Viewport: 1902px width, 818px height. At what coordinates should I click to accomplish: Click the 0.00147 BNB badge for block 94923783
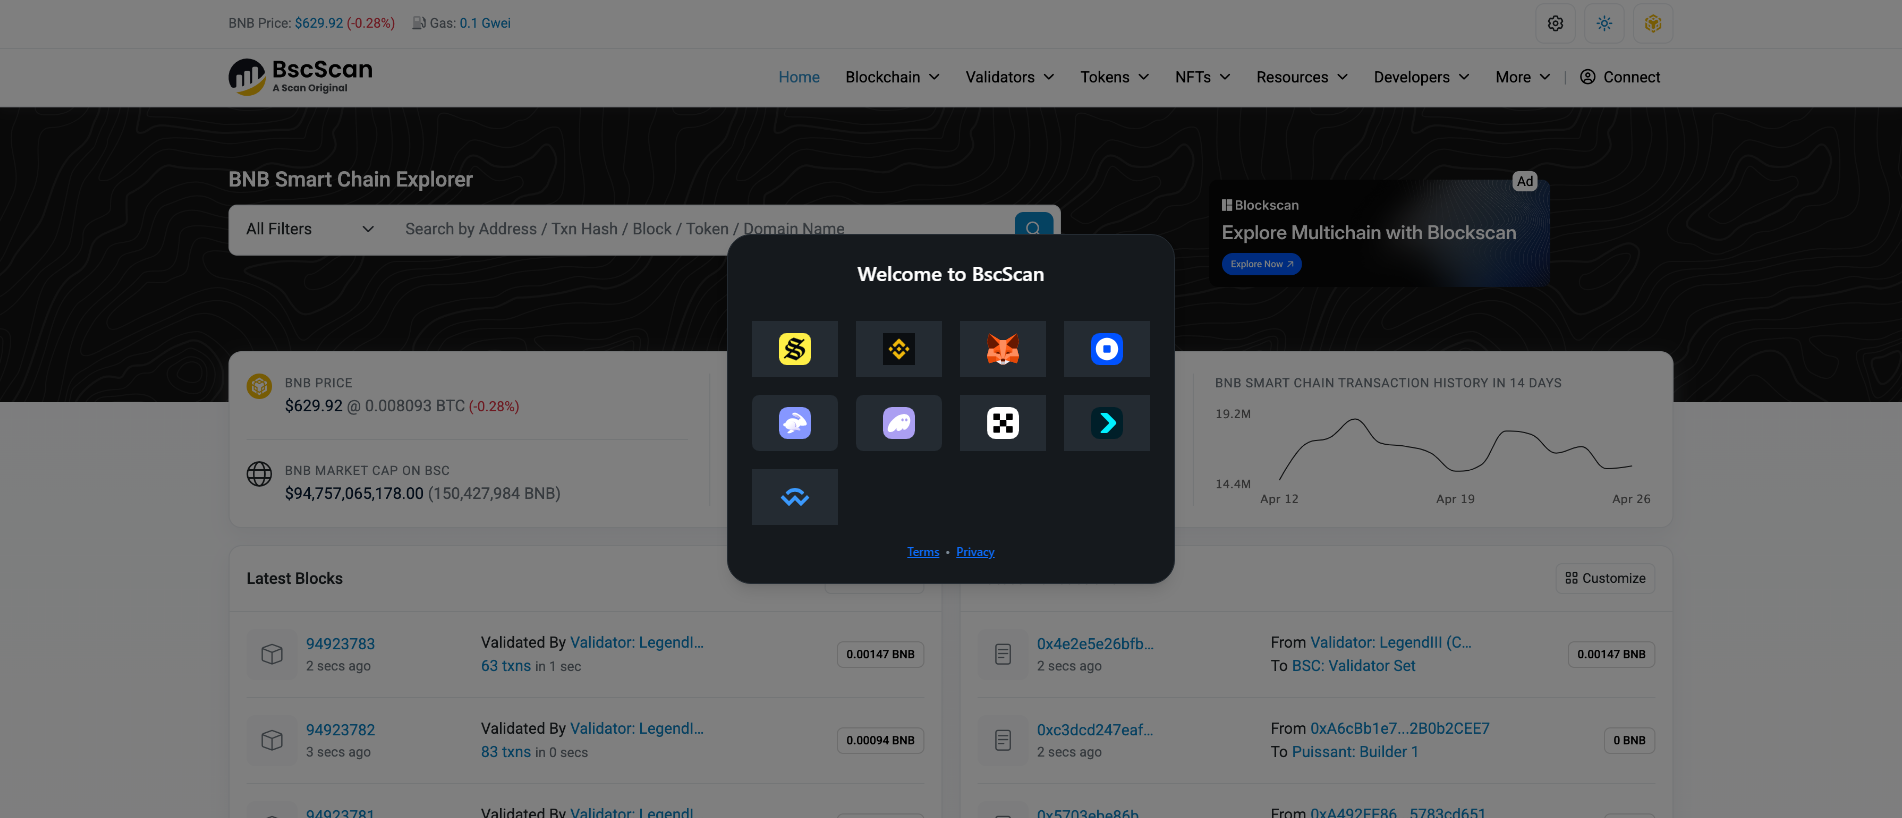tap(881, 654)
